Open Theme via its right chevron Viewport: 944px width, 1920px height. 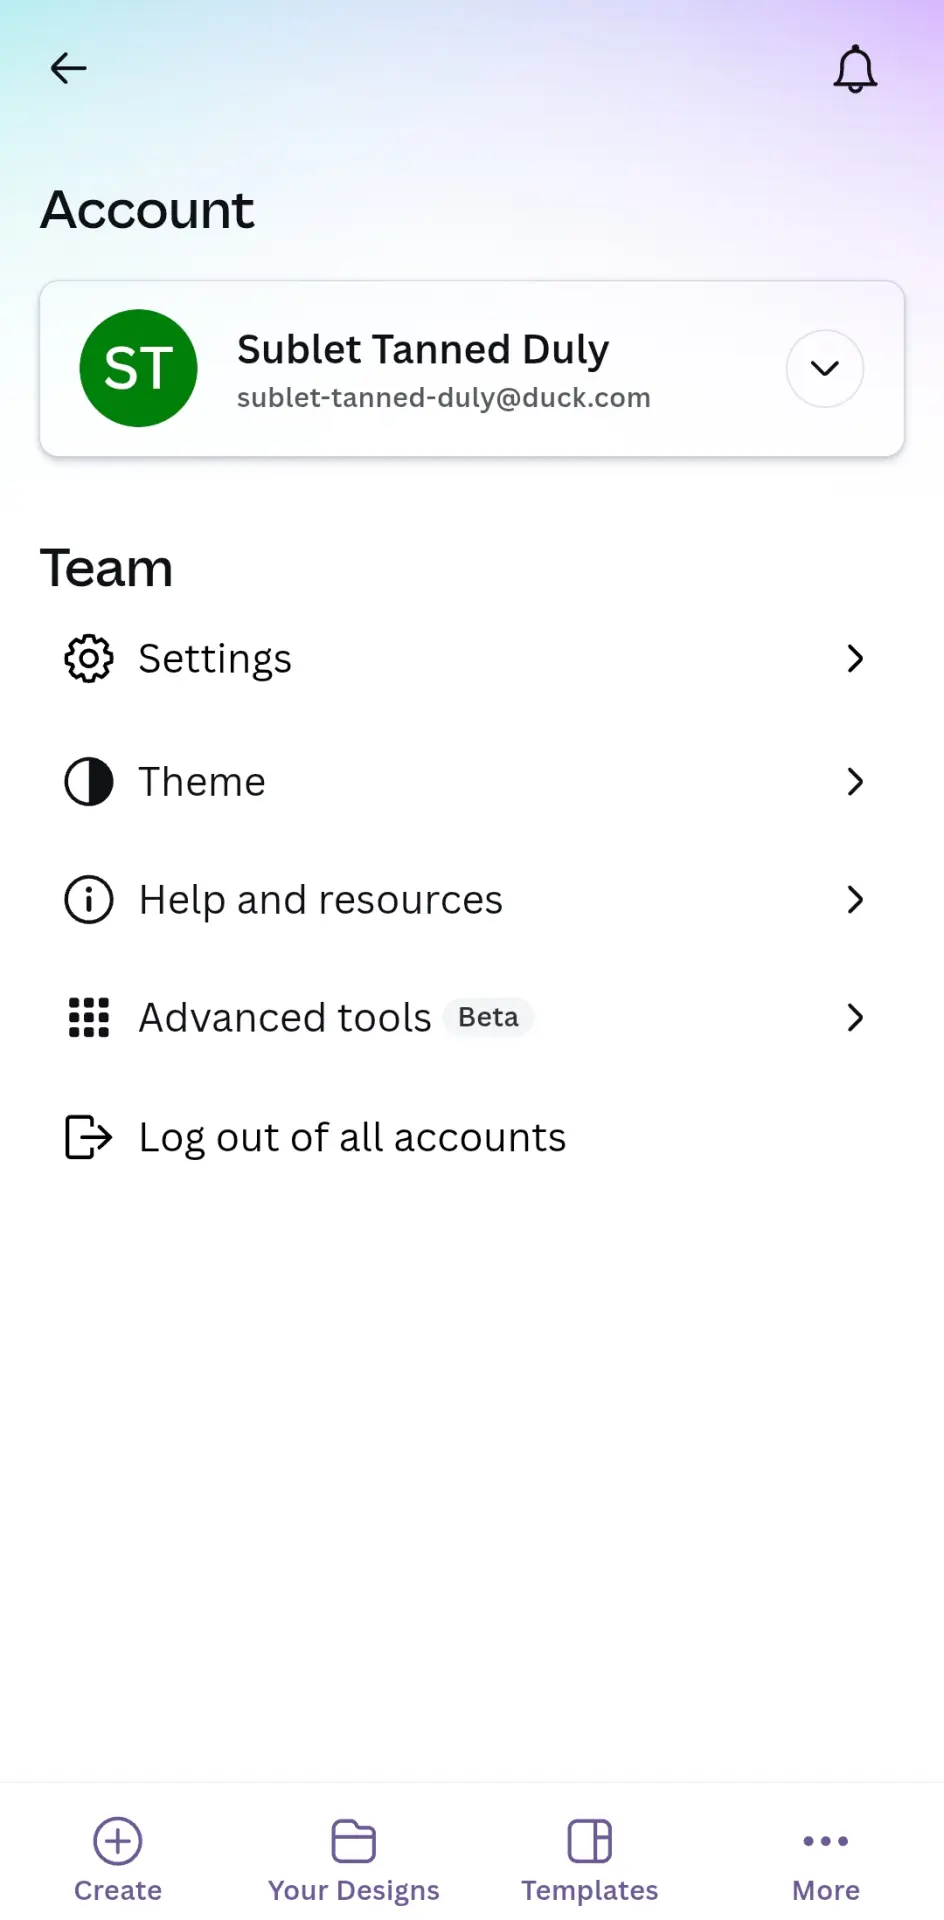coord(855,781)
